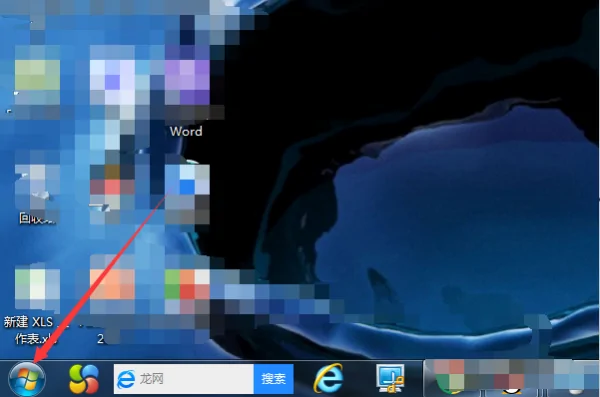Open Internet Explorer from the taskbar

328,379
